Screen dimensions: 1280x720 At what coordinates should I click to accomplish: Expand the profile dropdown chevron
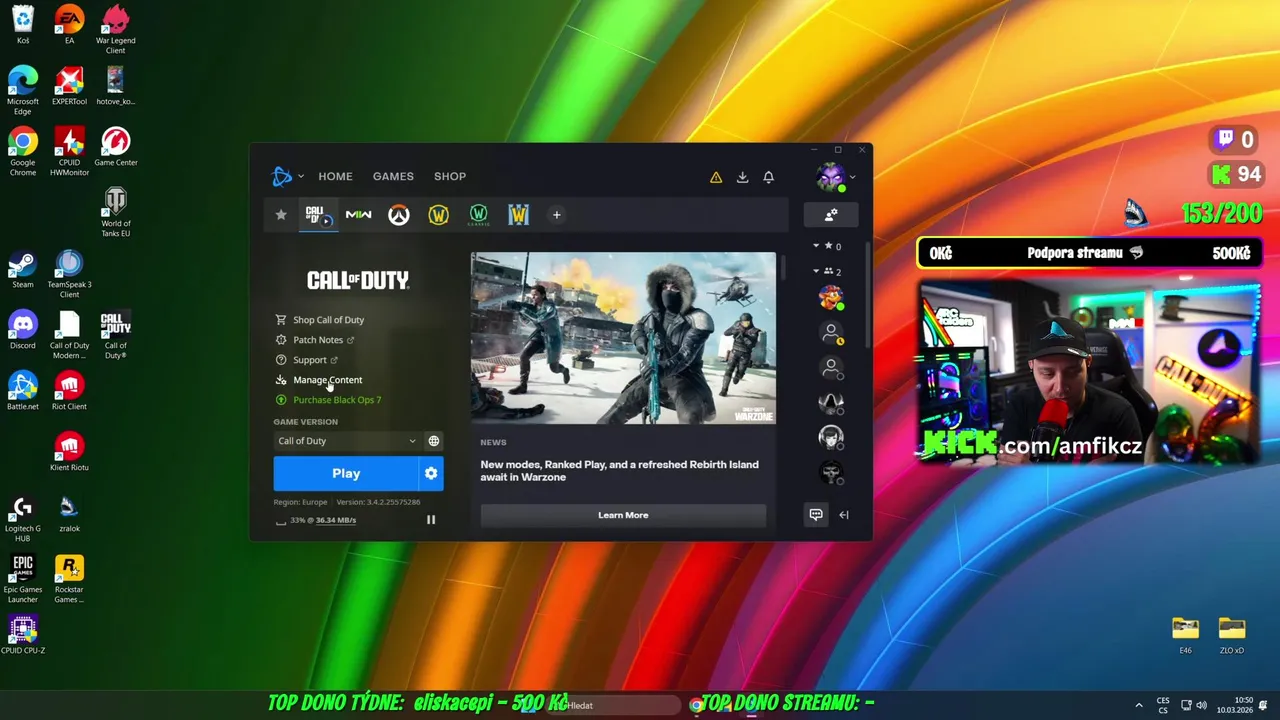click(x=852, y=178)
